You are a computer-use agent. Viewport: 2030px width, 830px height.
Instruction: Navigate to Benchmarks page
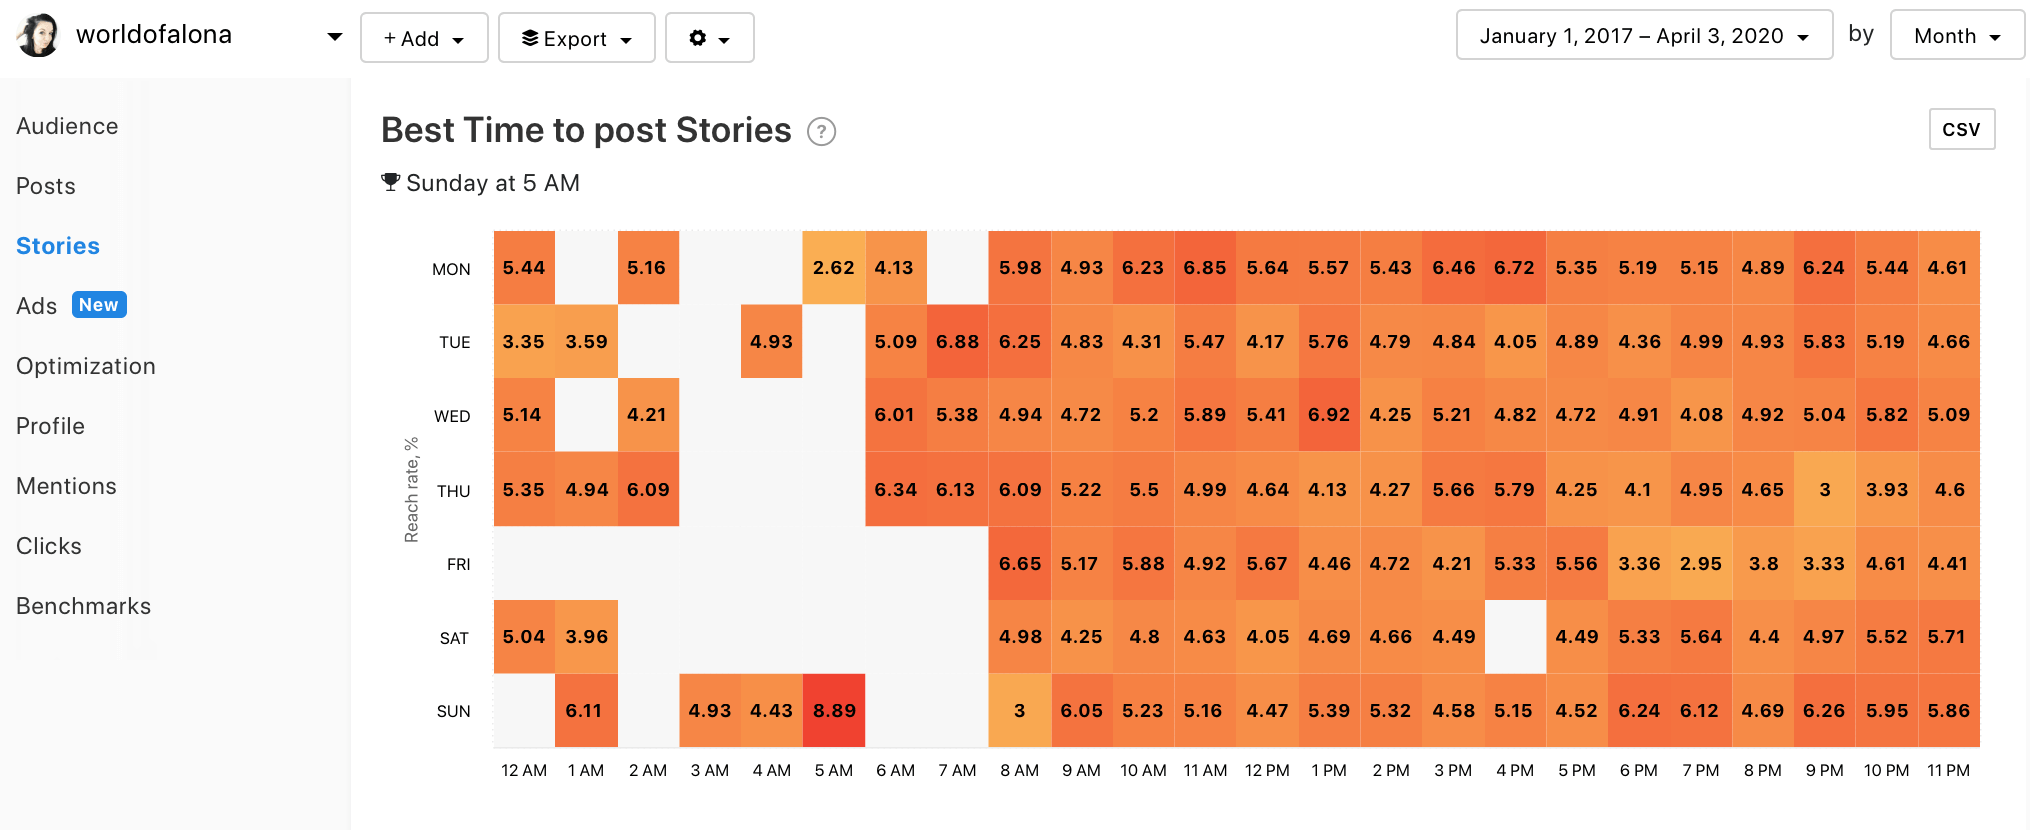[84, 606]
